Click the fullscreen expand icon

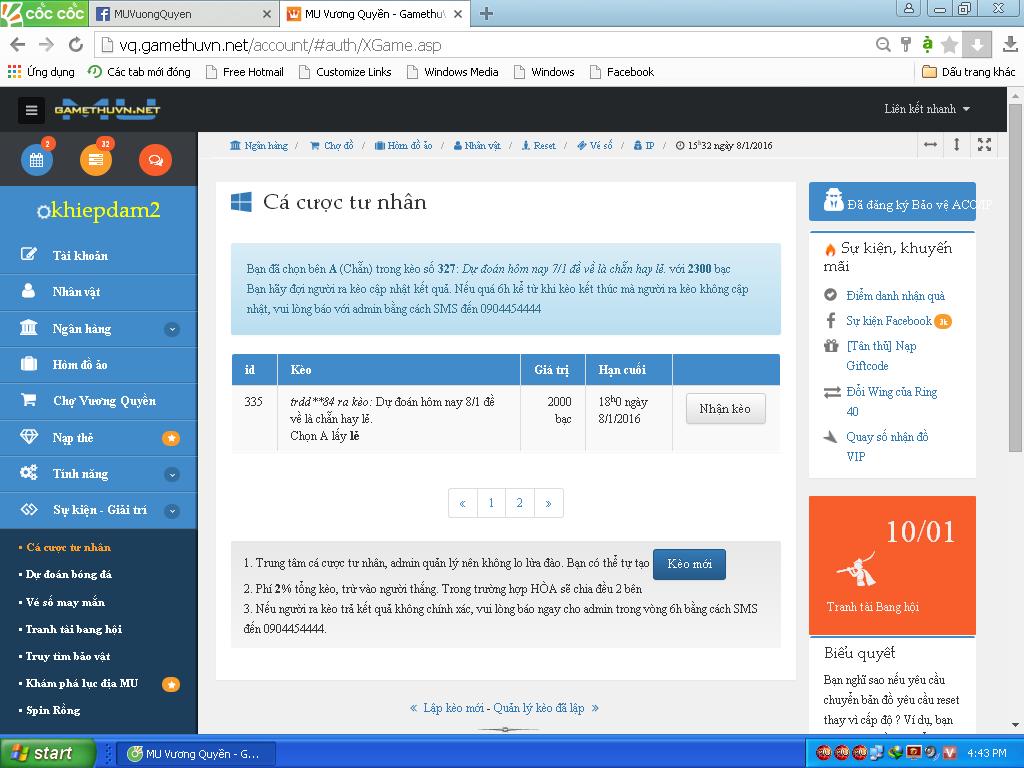point(984,145)
